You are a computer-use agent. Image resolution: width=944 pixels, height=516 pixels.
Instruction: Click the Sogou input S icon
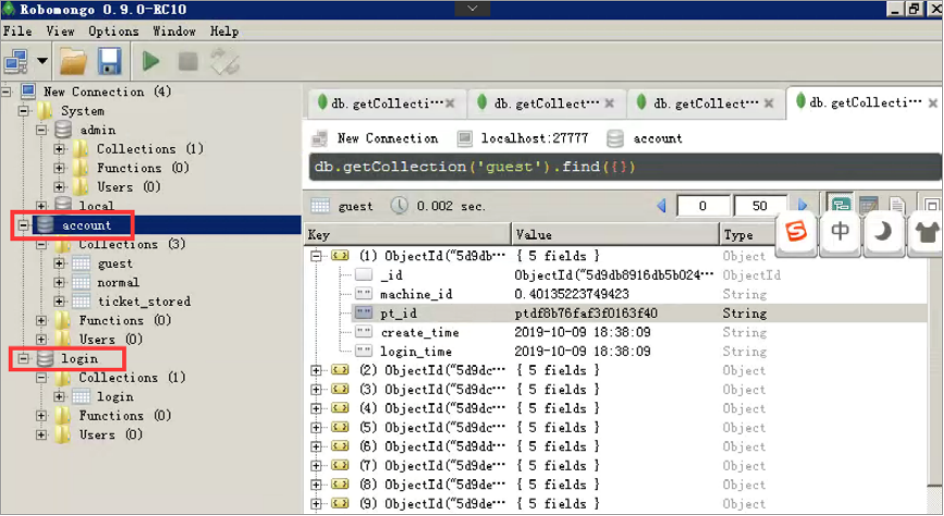click(x=796, y=232)
